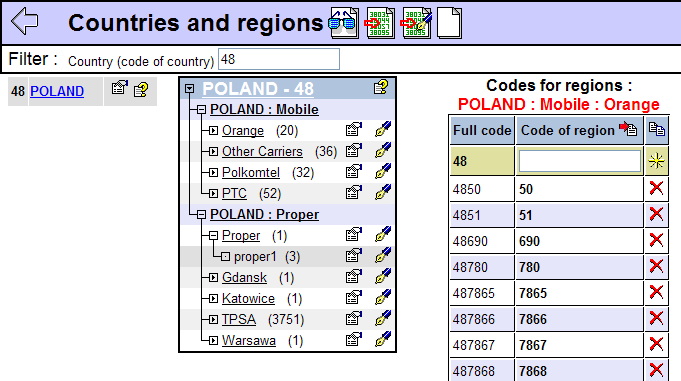The image size is (681, 381).
Task: Add new code with yellow star icon
Action: pos(656,161)
